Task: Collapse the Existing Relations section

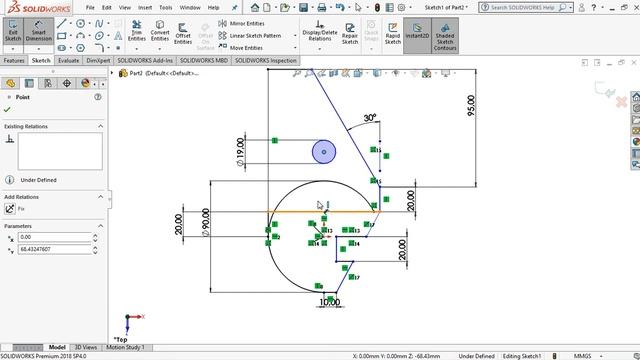Action: click(x=100, y=126)
